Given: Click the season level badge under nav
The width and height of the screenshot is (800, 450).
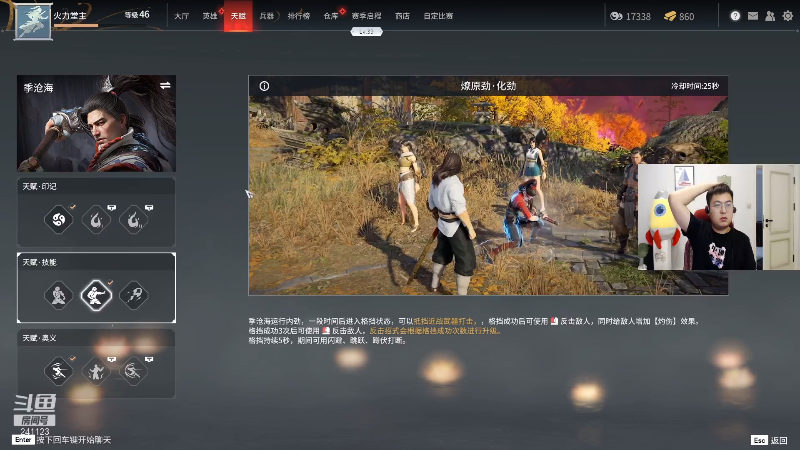Looking at the screenshot, I should click(x=366, y=32).
